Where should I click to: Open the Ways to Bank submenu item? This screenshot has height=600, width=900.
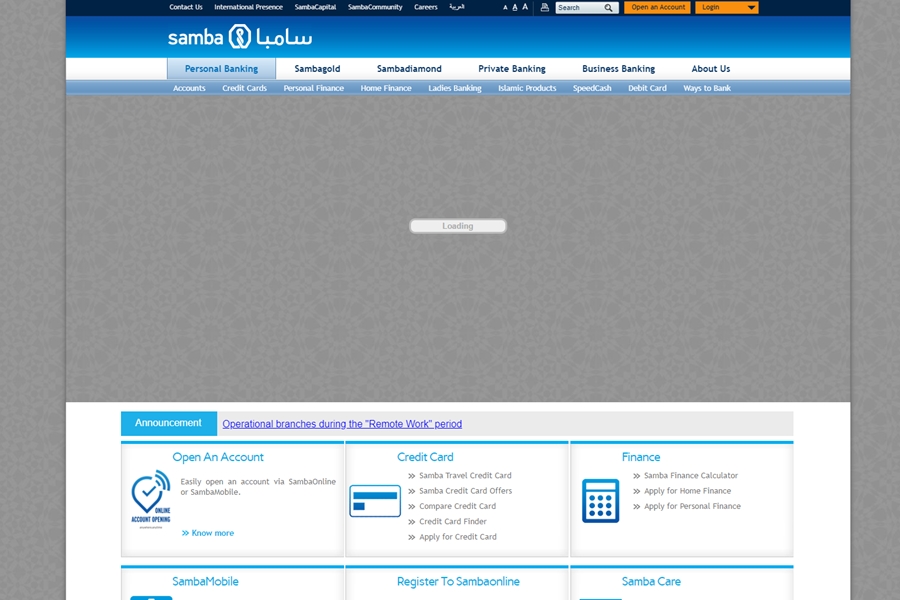click(707, 88)
